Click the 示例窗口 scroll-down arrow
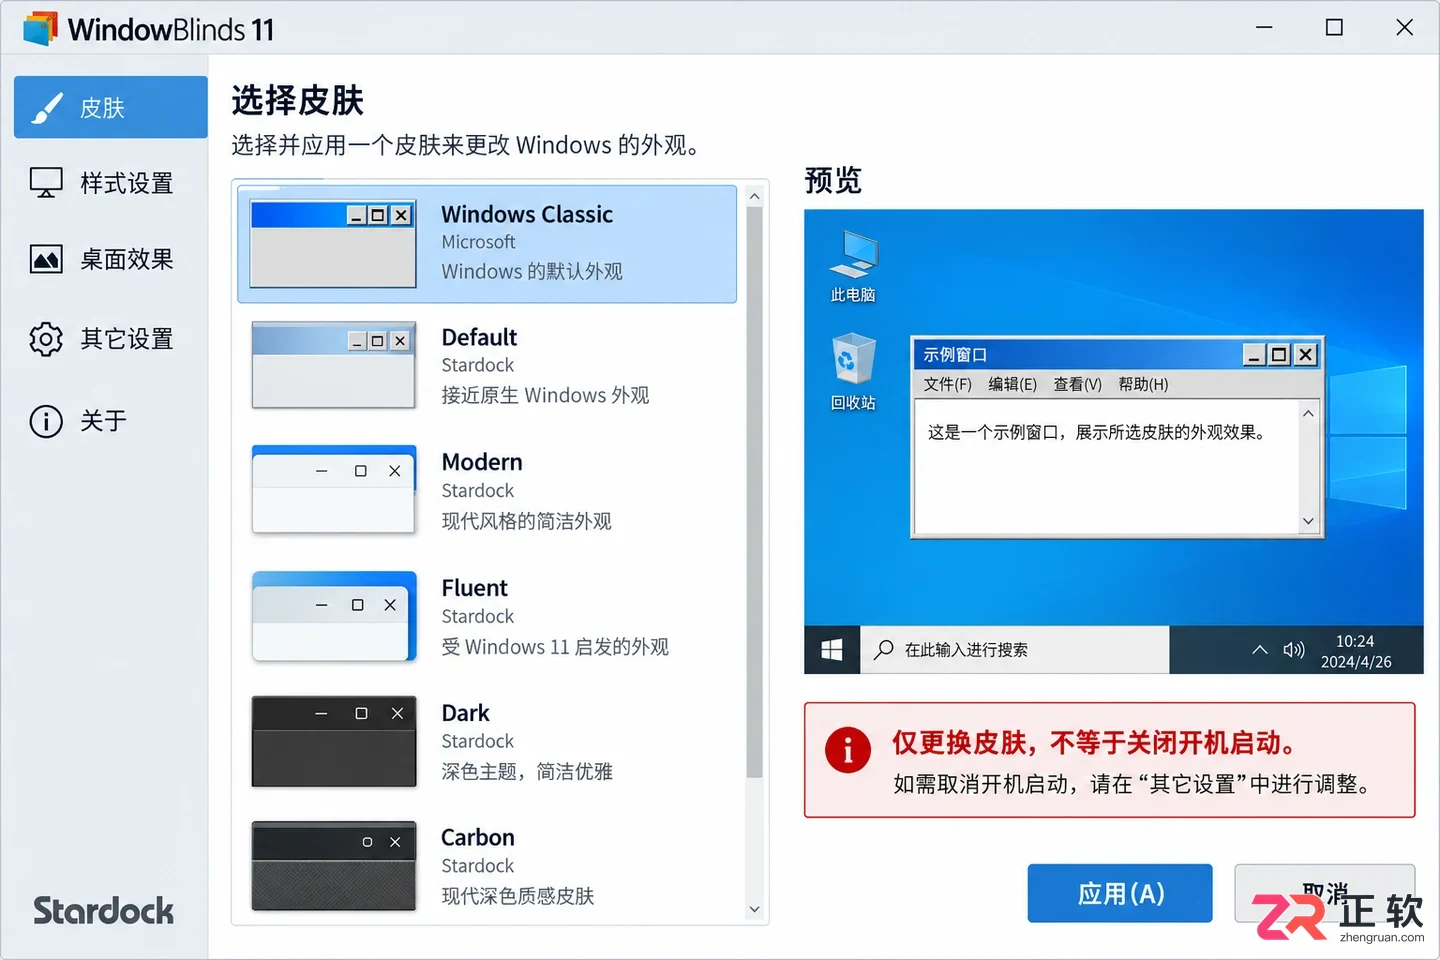The width and height of the screenshot is (1440, 960). click(x=1308, y=521)
